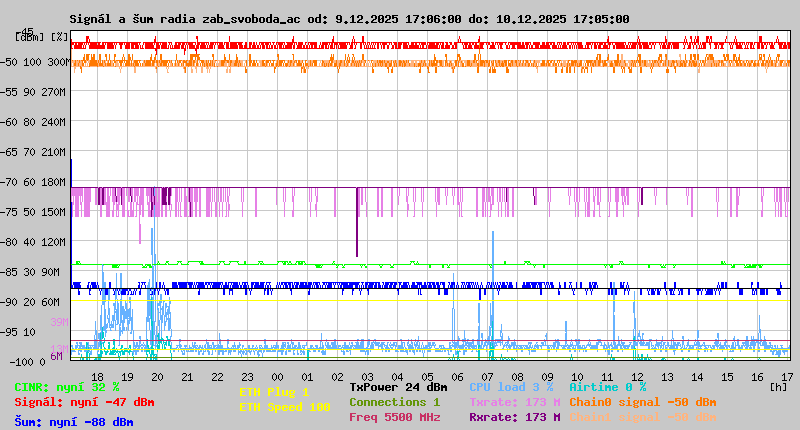Click the '-50 100 300M' y-axis label
This screenshot has width=800, height=430.
(35, 62)
